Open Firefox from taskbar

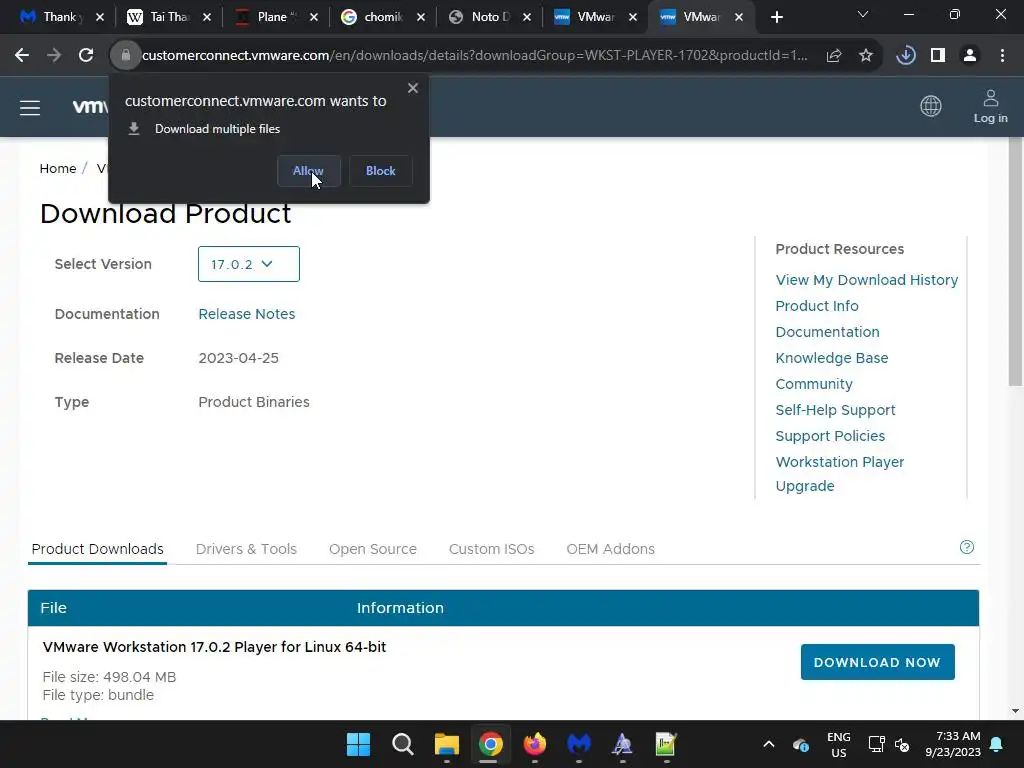click(535, 744)
